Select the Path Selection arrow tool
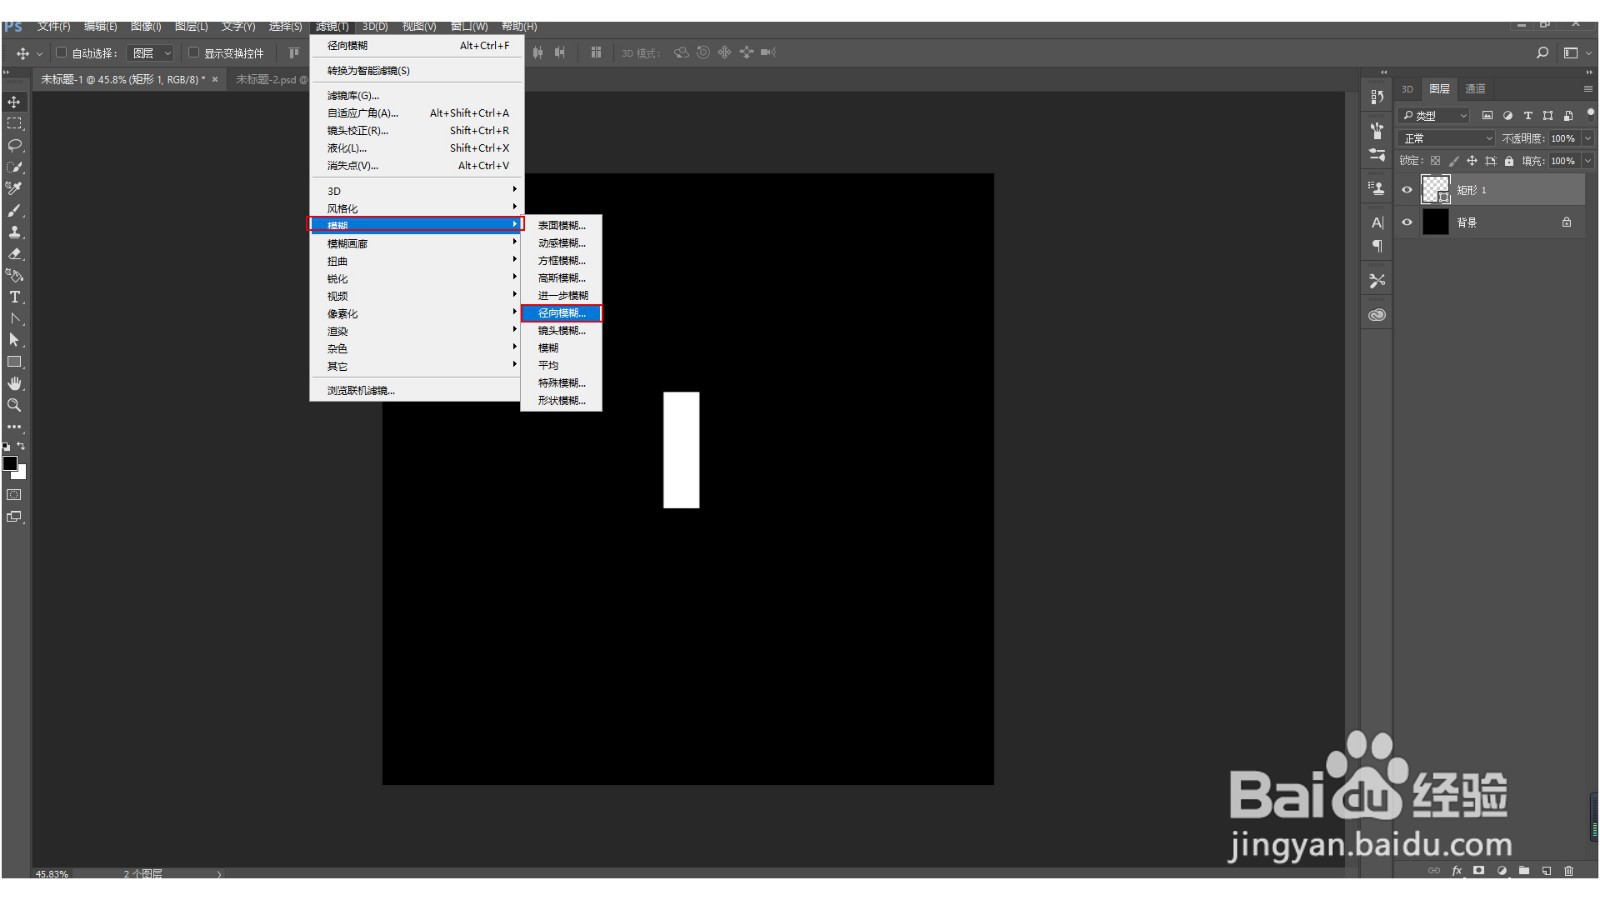This screenshot has width=1600, height=900. click(x=14, y=340)
